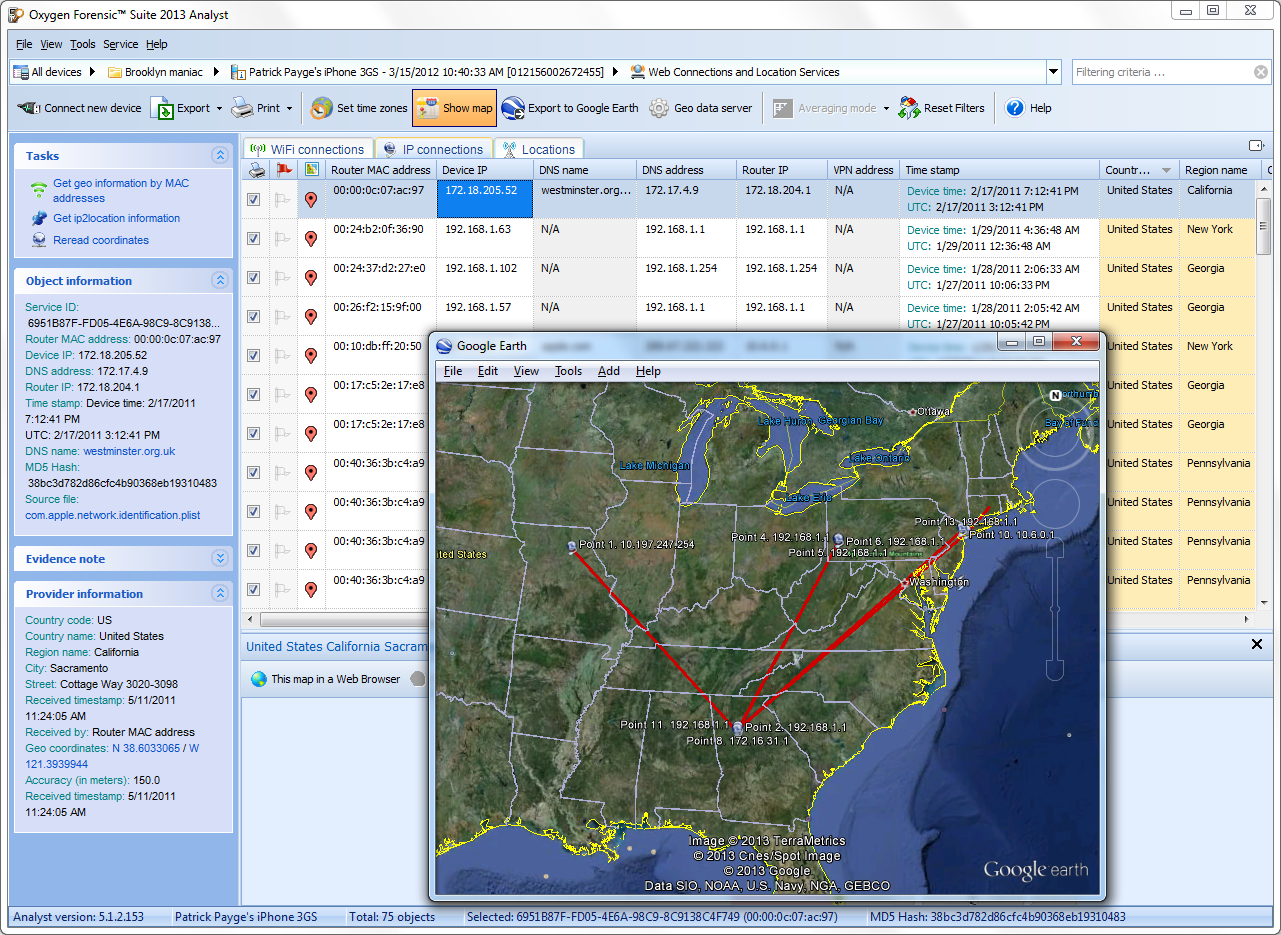Viewport: 1281px width, 935px height.
Task: Click the Reset Filters icon
Action: point(909,108)
